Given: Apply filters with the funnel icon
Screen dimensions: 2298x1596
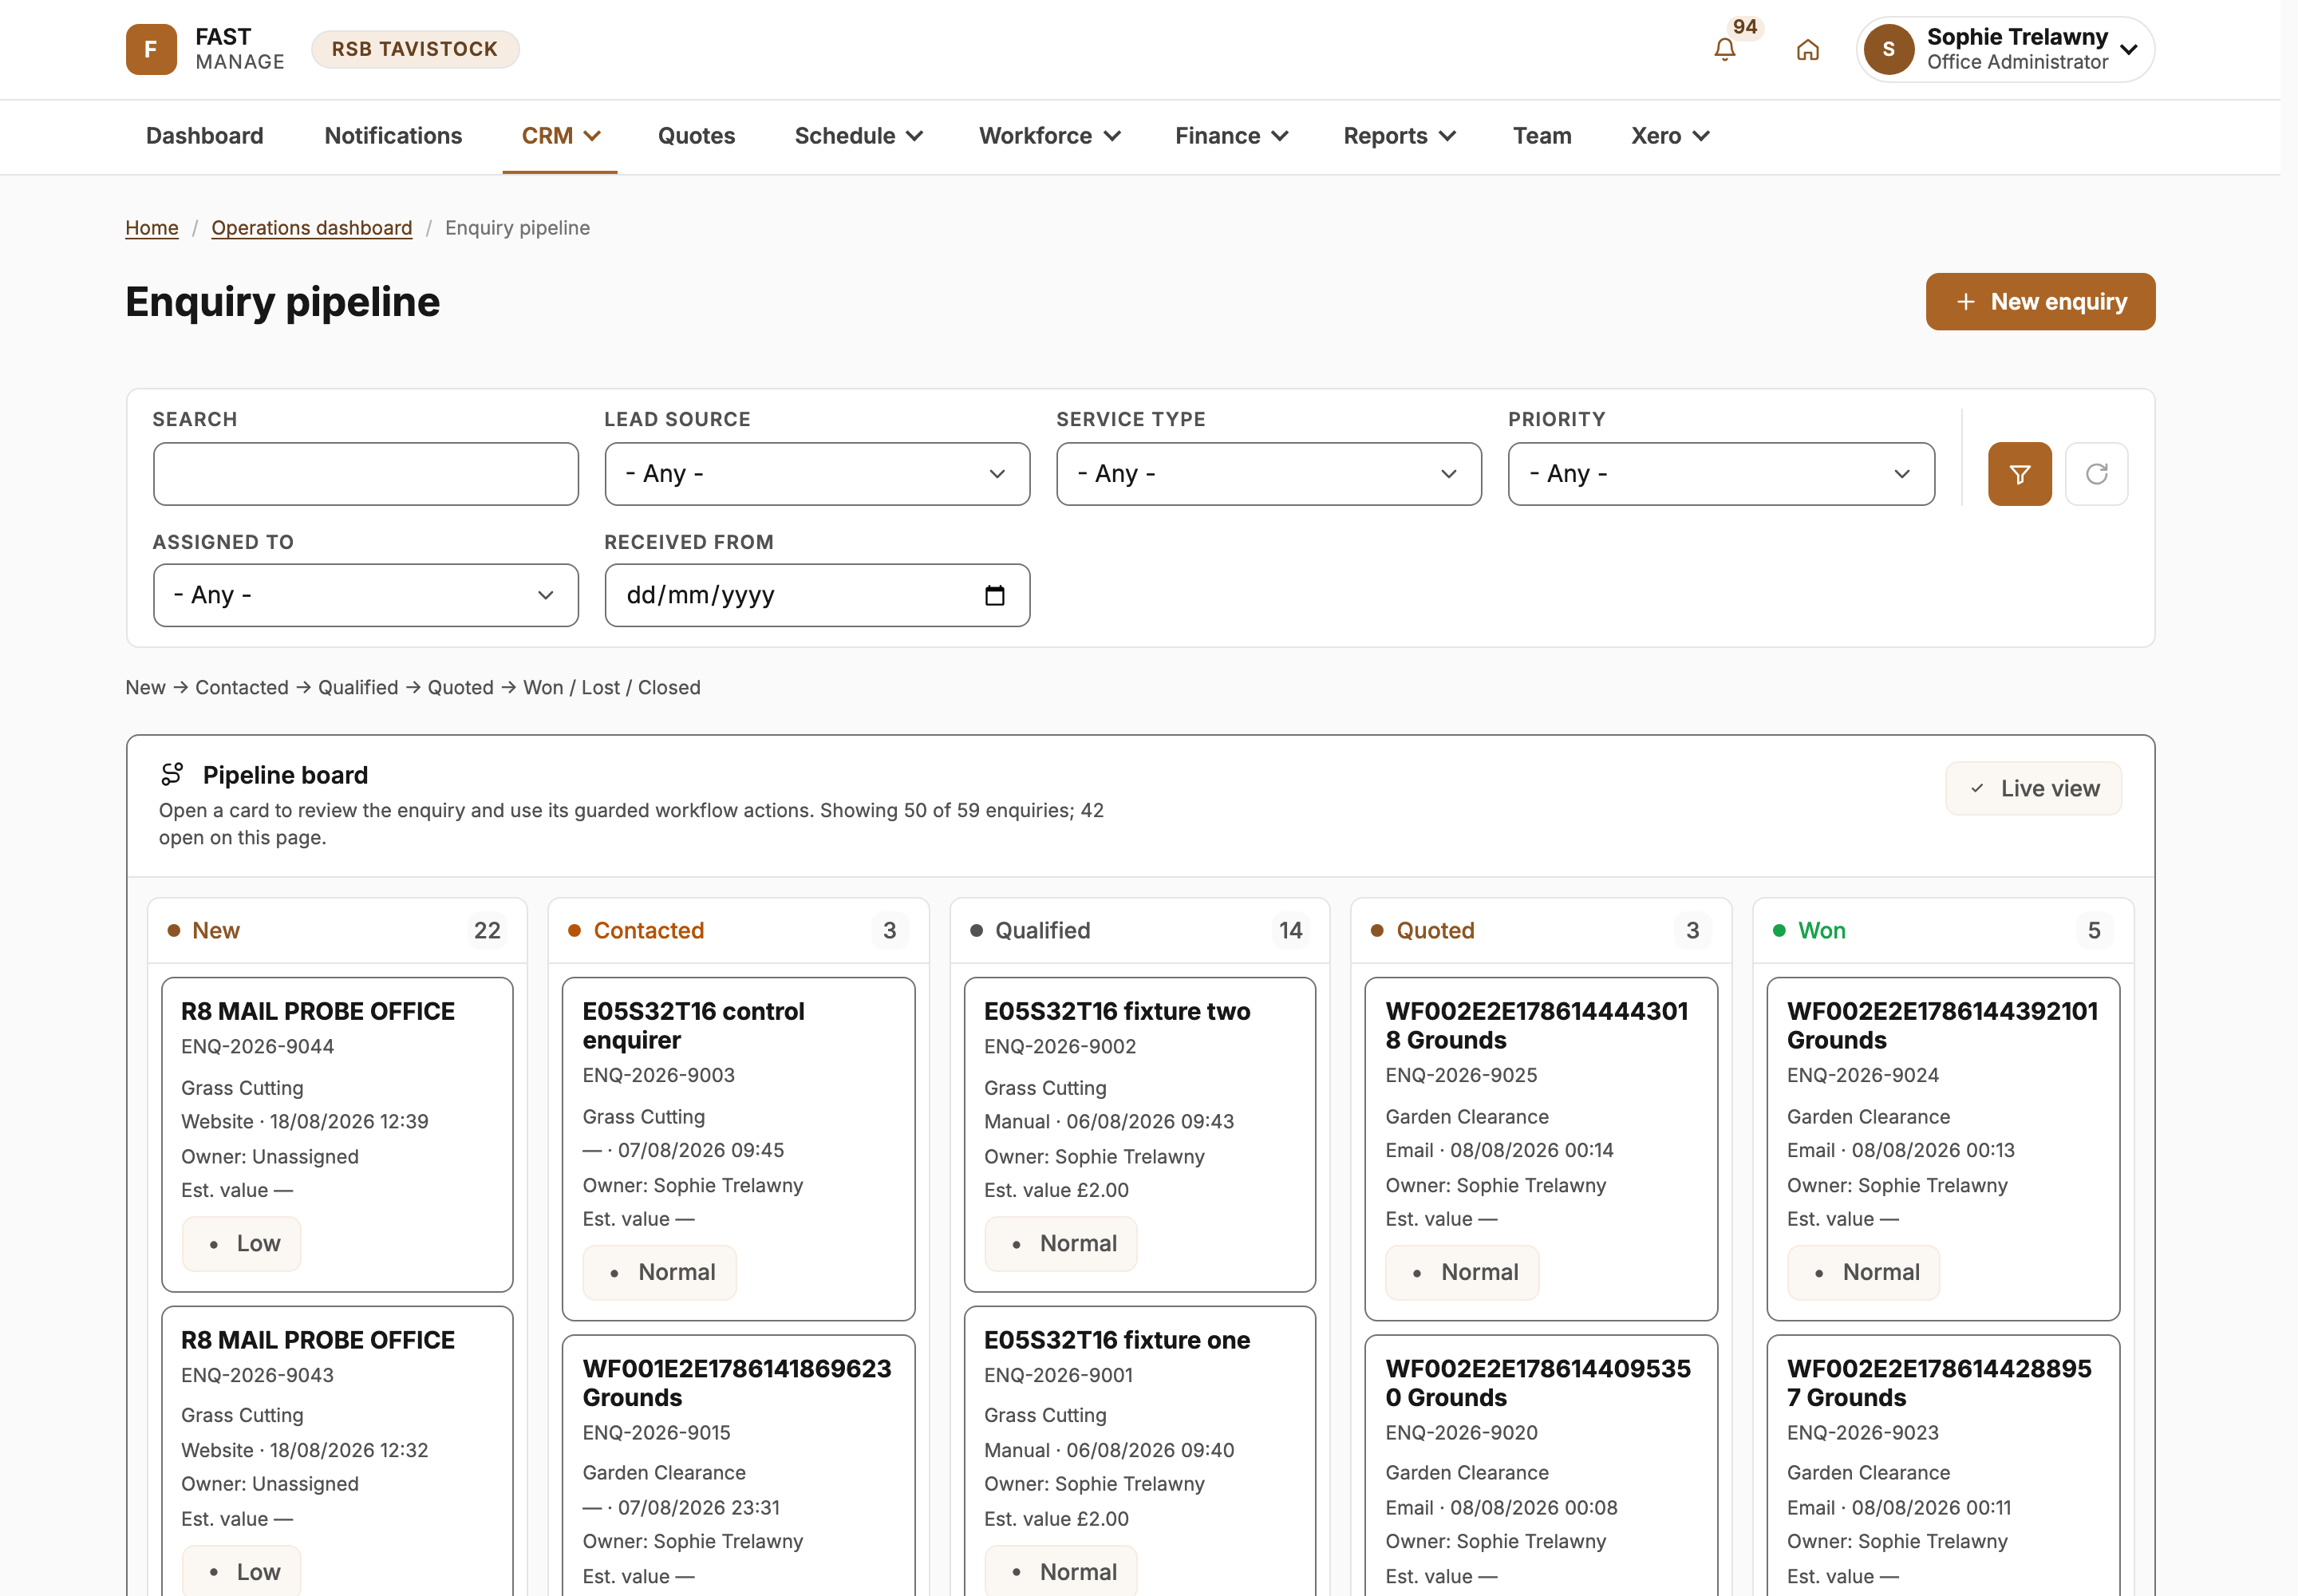Looking at the screenshot, I should pos(2019,474).
